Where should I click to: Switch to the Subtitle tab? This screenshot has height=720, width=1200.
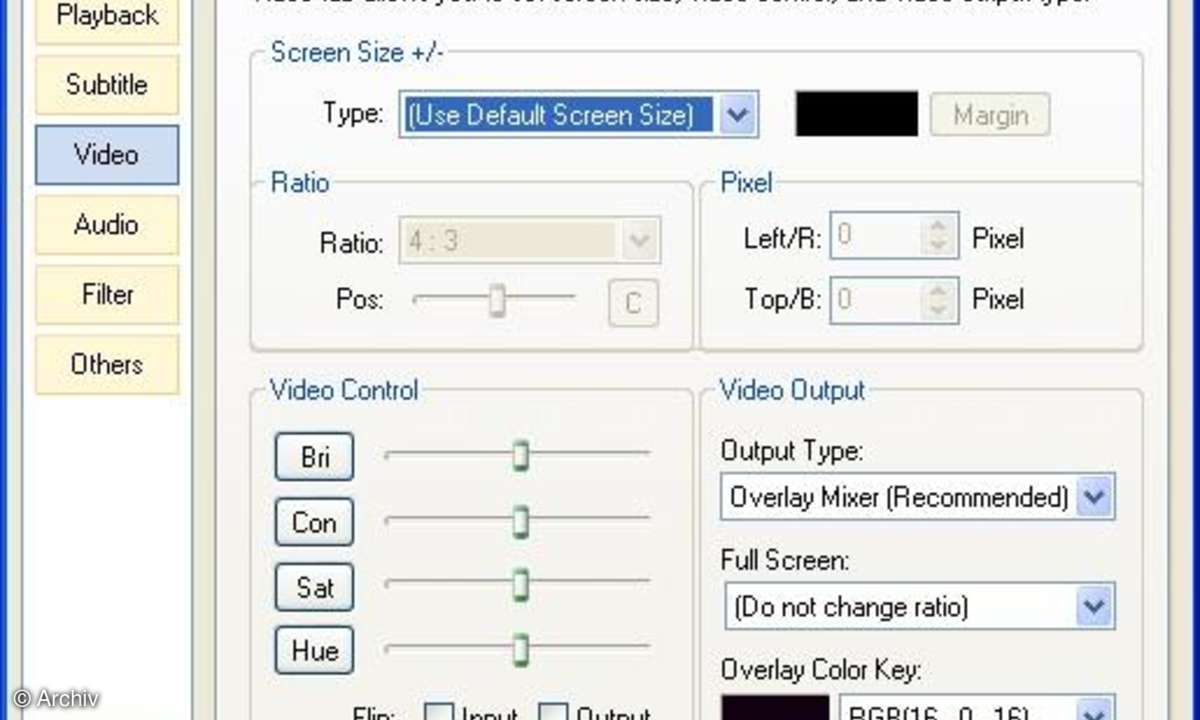click(x=107, y=85)
